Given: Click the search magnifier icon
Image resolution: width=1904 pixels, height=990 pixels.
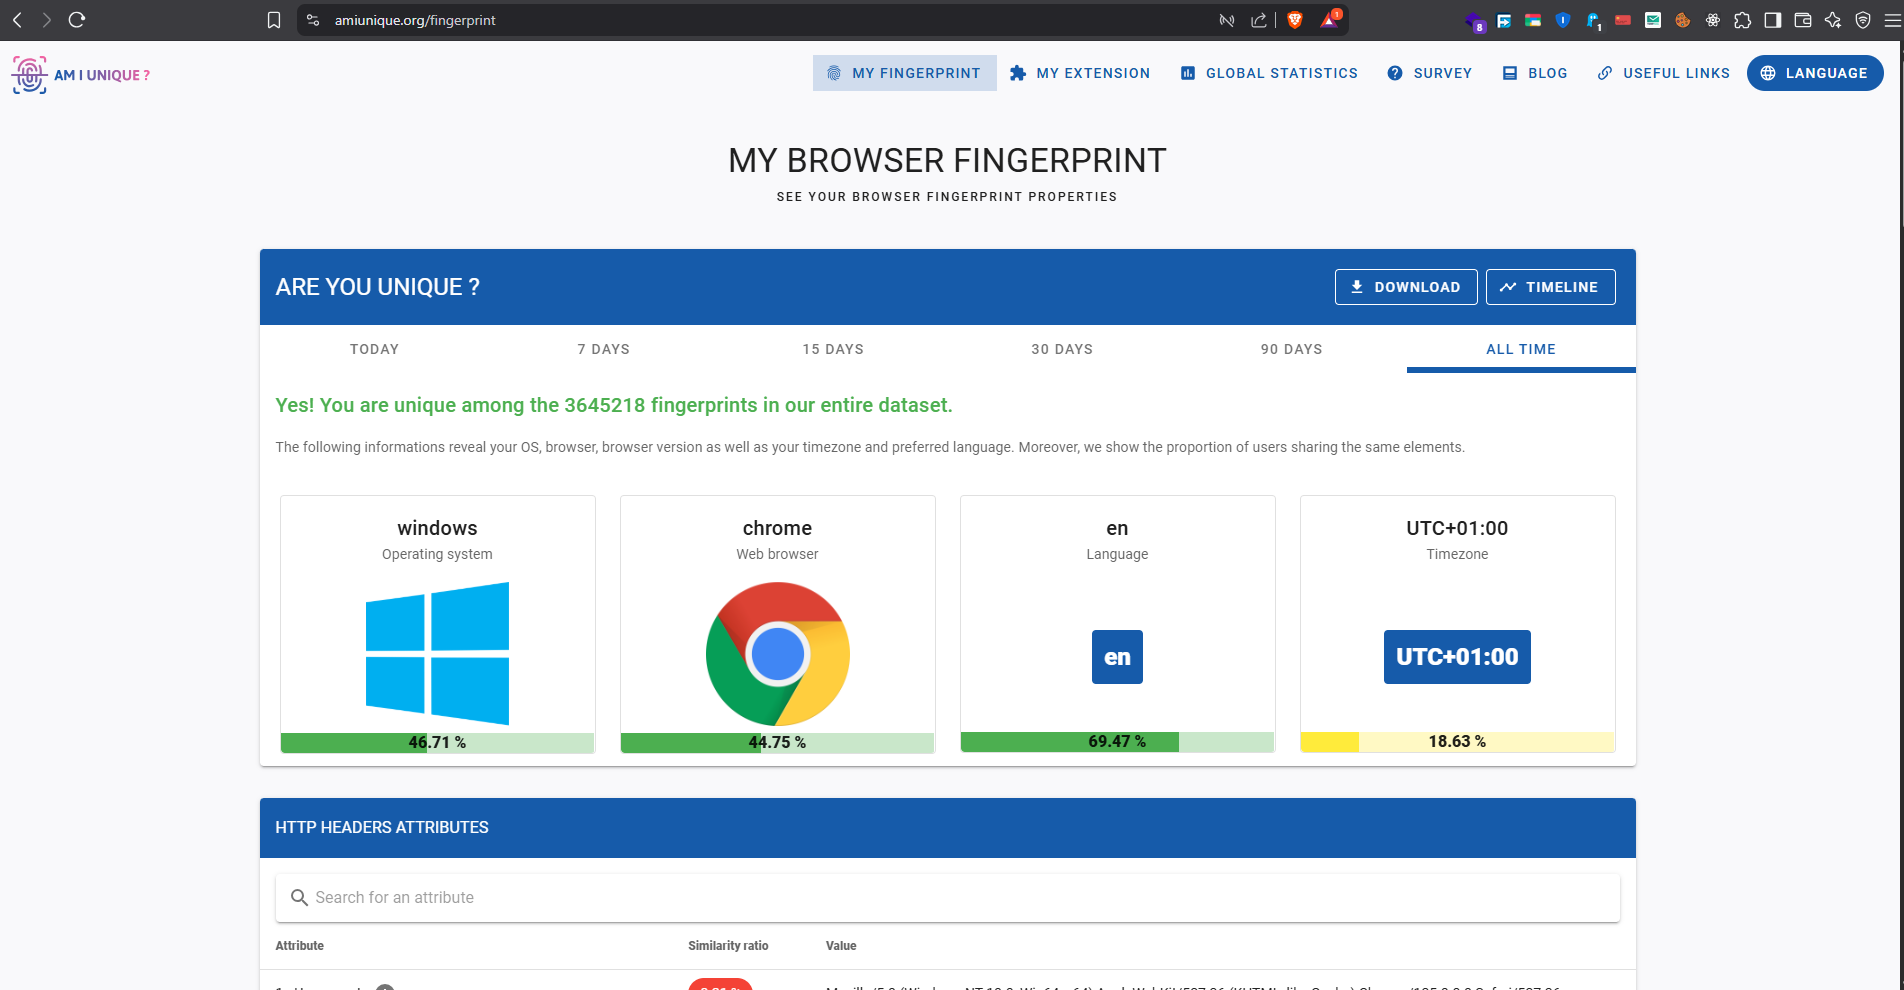Looking at the screenshot, I should (298, 898).
